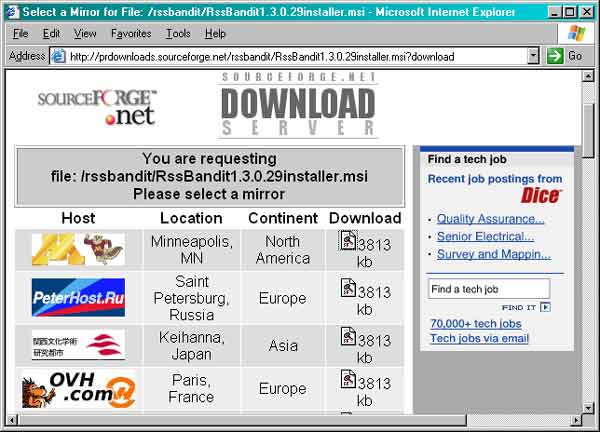Open the File menu

tap(20, 33)
